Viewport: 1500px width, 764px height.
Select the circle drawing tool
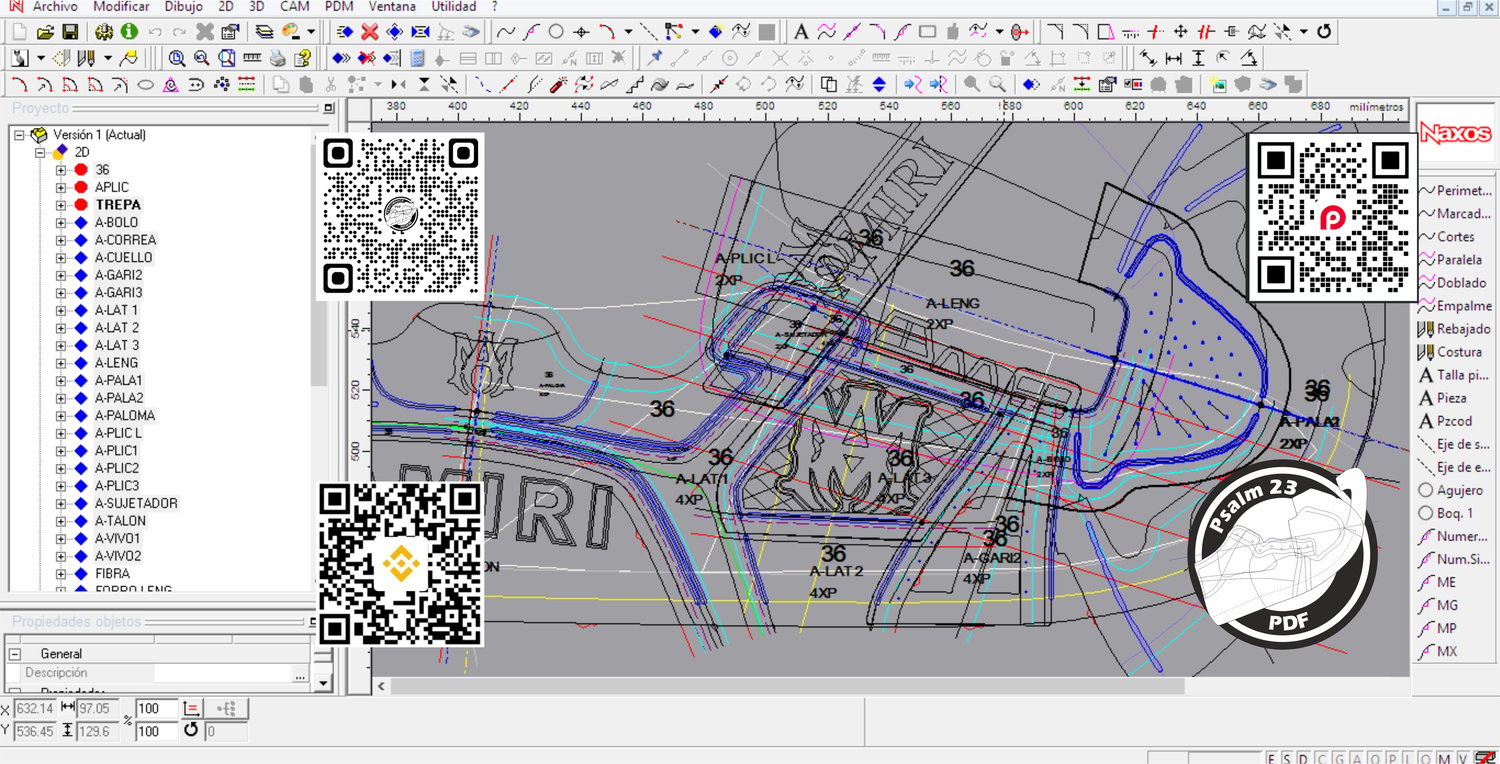(x=556, y=32)
